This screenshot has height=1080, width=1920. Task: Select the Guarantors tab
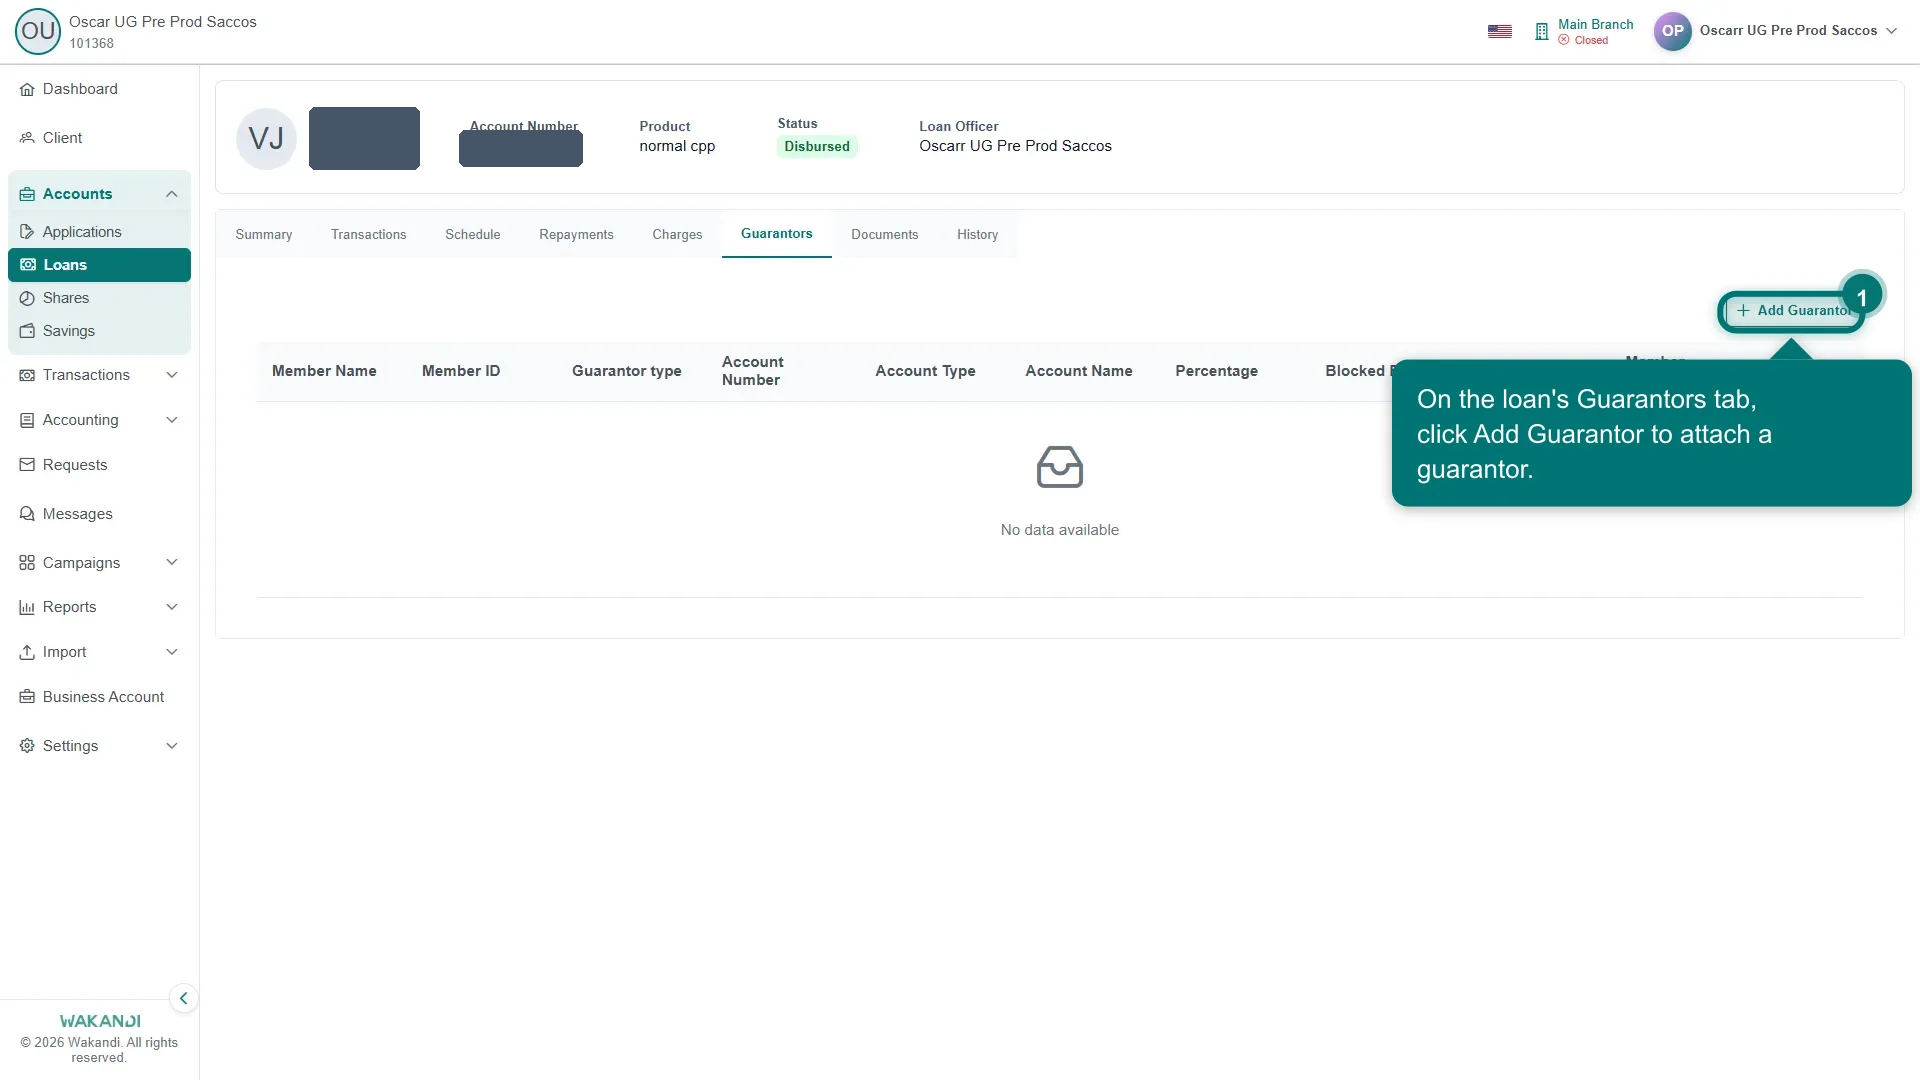coord(777,234)
